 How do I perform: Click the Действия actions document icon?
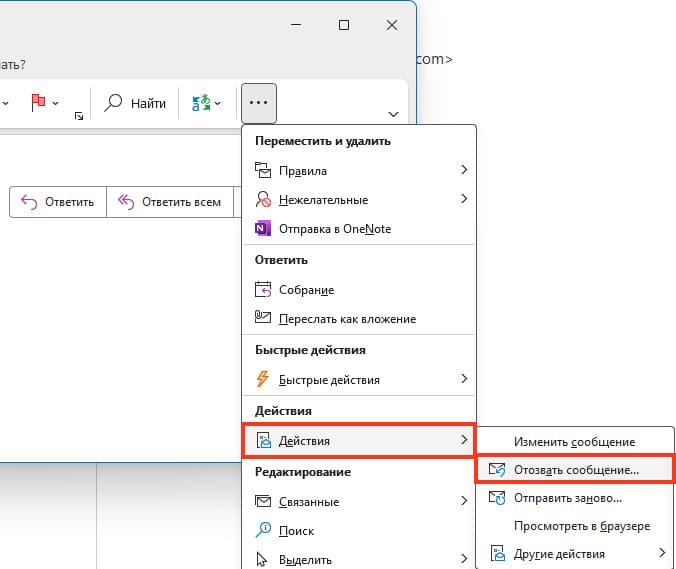[263, 440]
